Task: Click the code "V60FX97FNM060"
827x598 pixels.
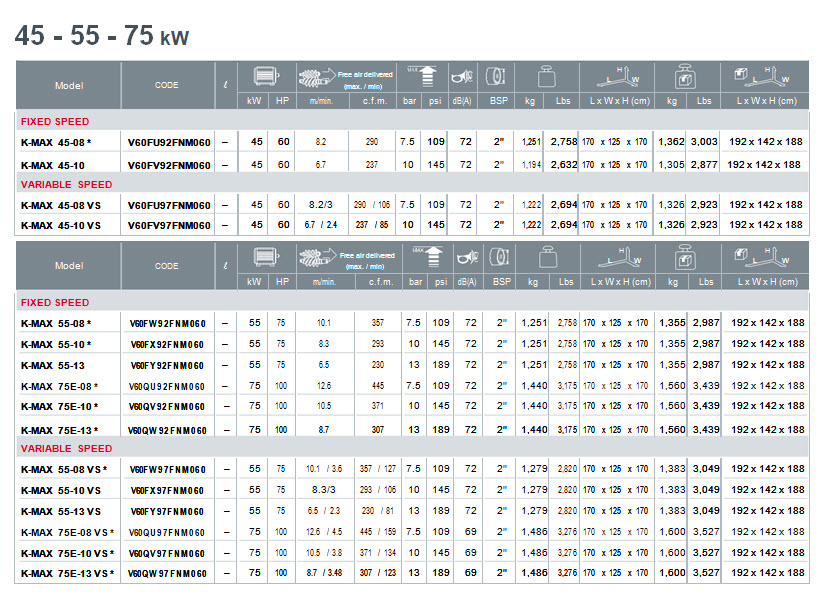Action: (167, 490)
